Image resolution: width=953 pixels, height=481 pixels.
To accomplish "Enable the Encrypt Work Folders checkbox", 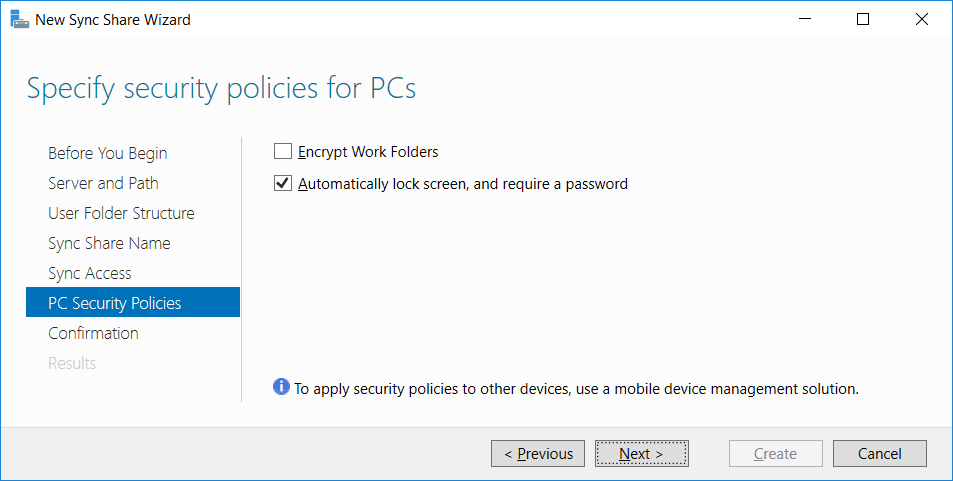I will point(283,151).
